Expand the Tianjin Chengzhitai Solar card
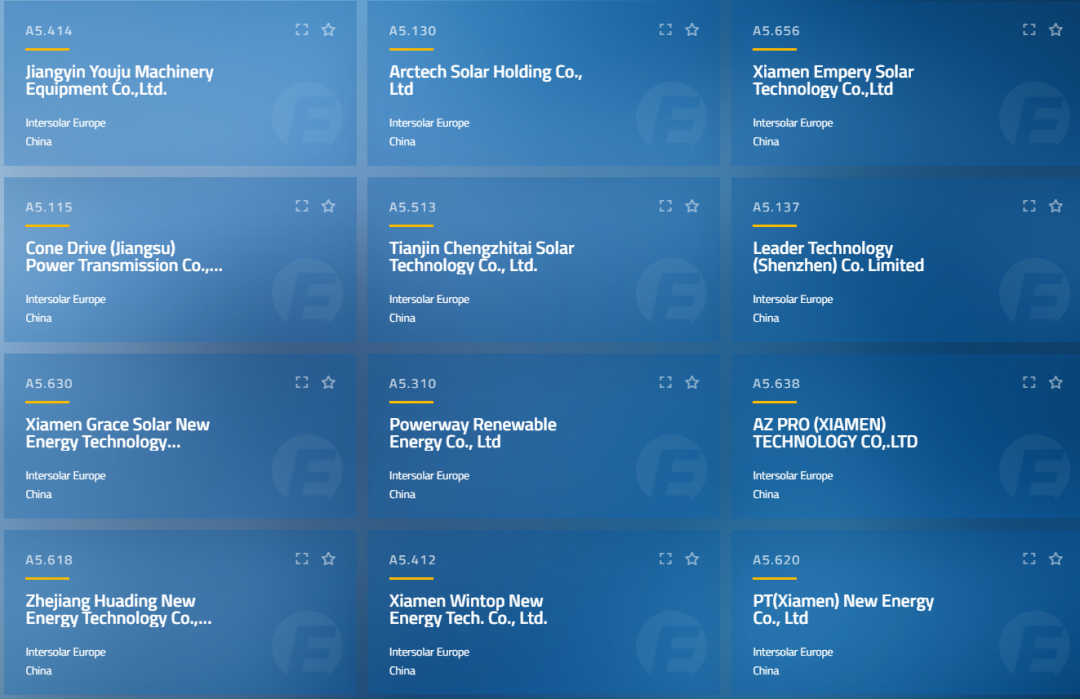This screenshot has width=1080, height=699. tap(665, 206)
